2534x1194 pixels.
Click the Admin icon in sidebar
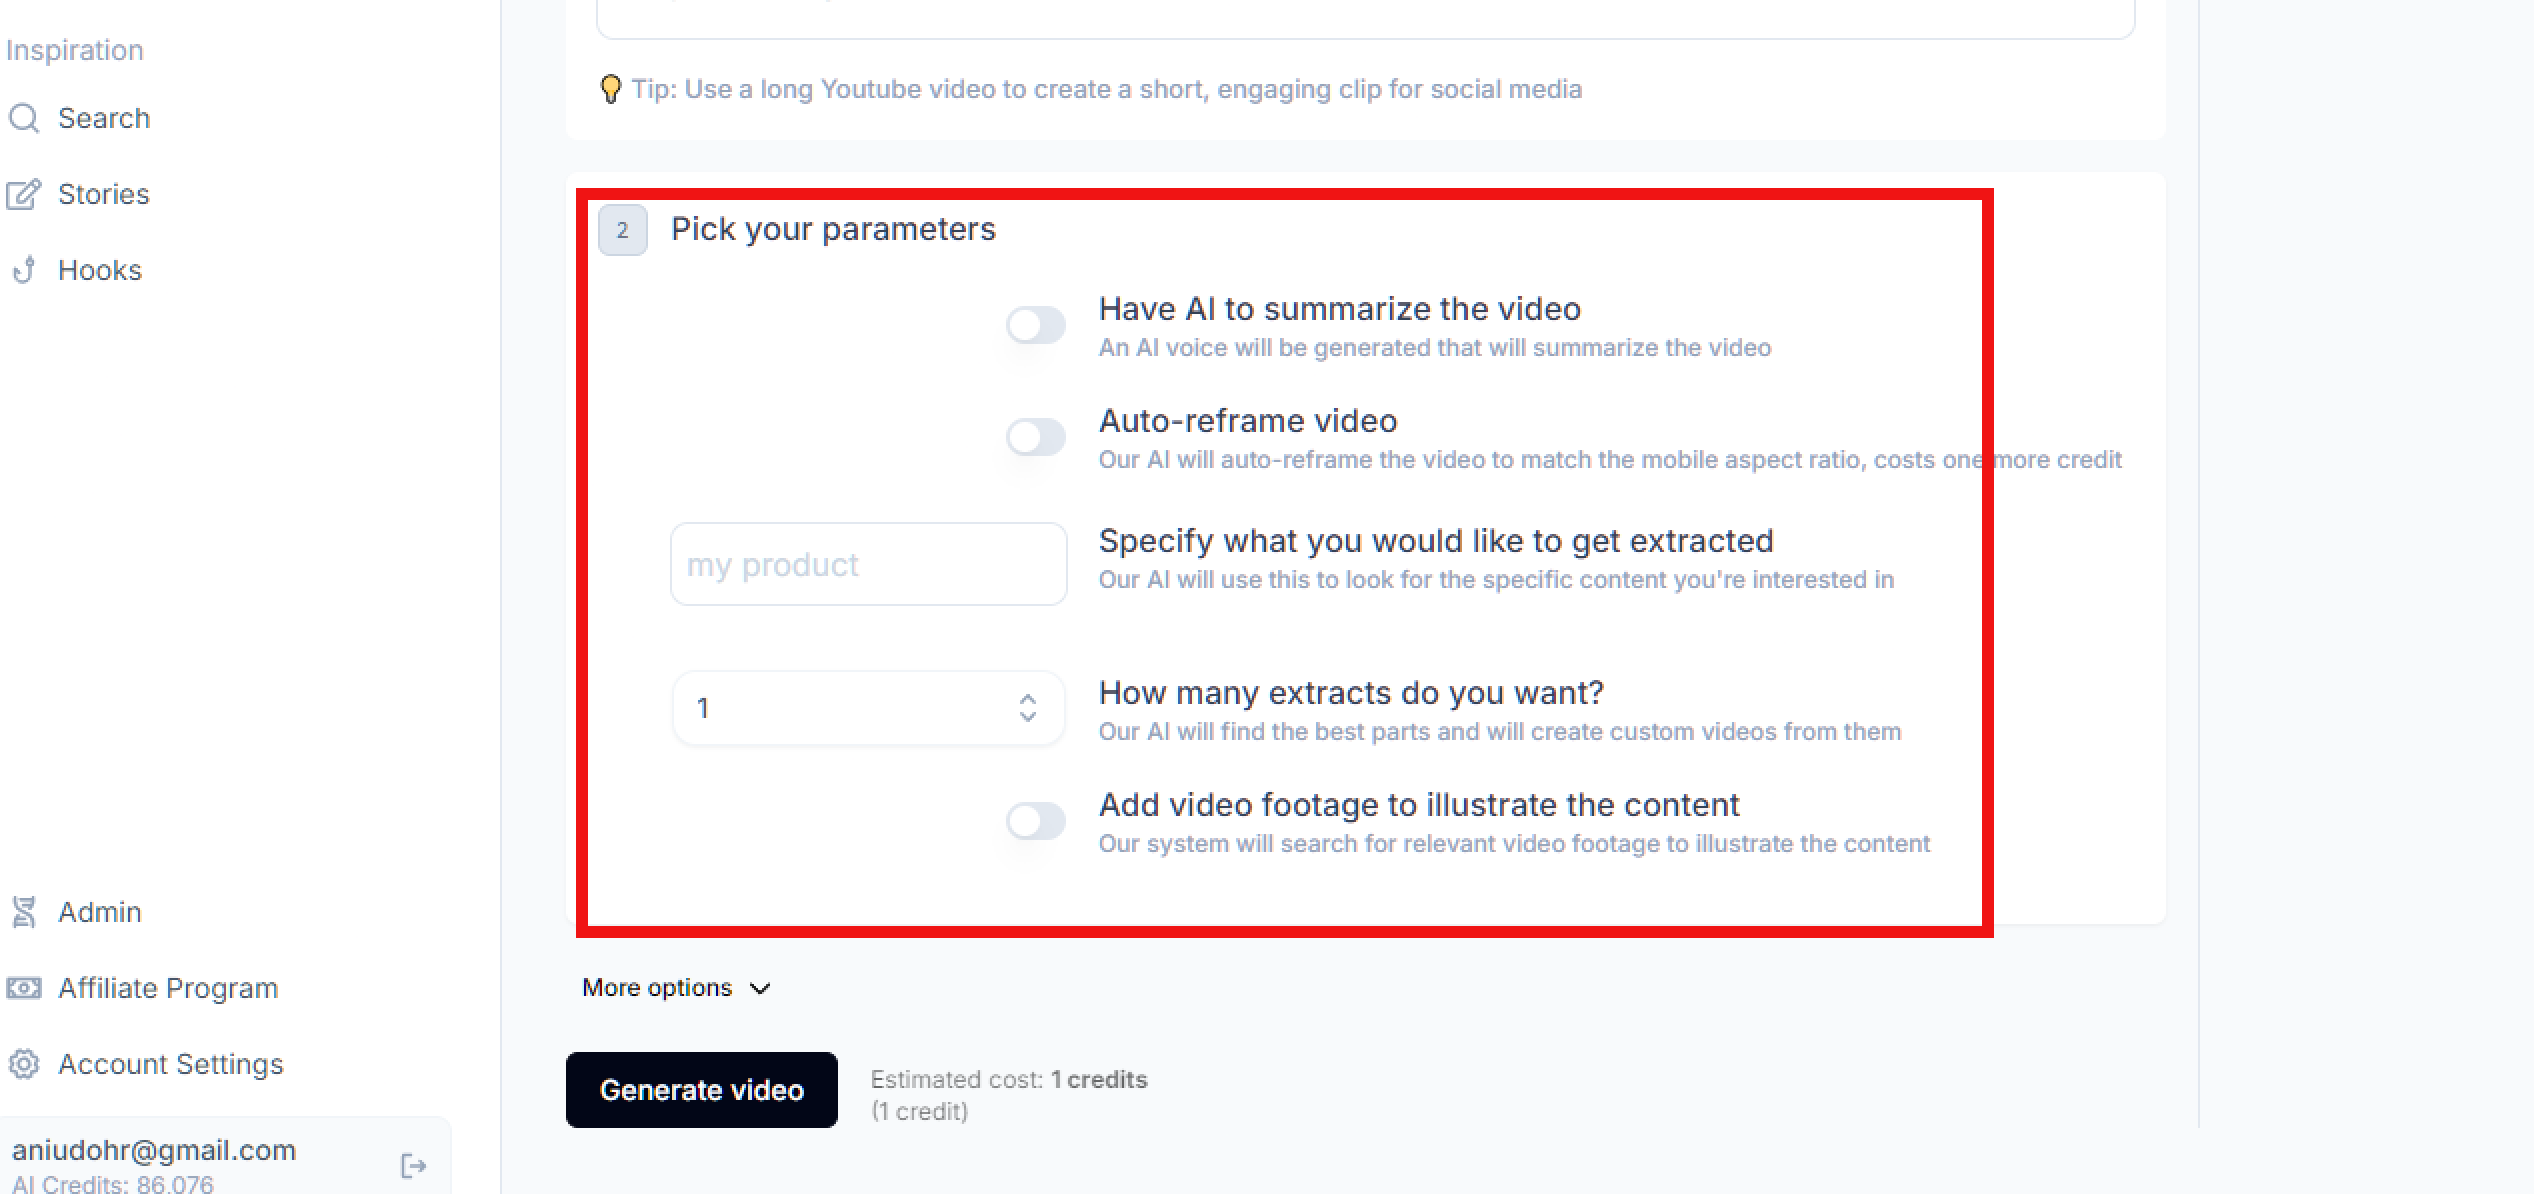click(24, 912)
